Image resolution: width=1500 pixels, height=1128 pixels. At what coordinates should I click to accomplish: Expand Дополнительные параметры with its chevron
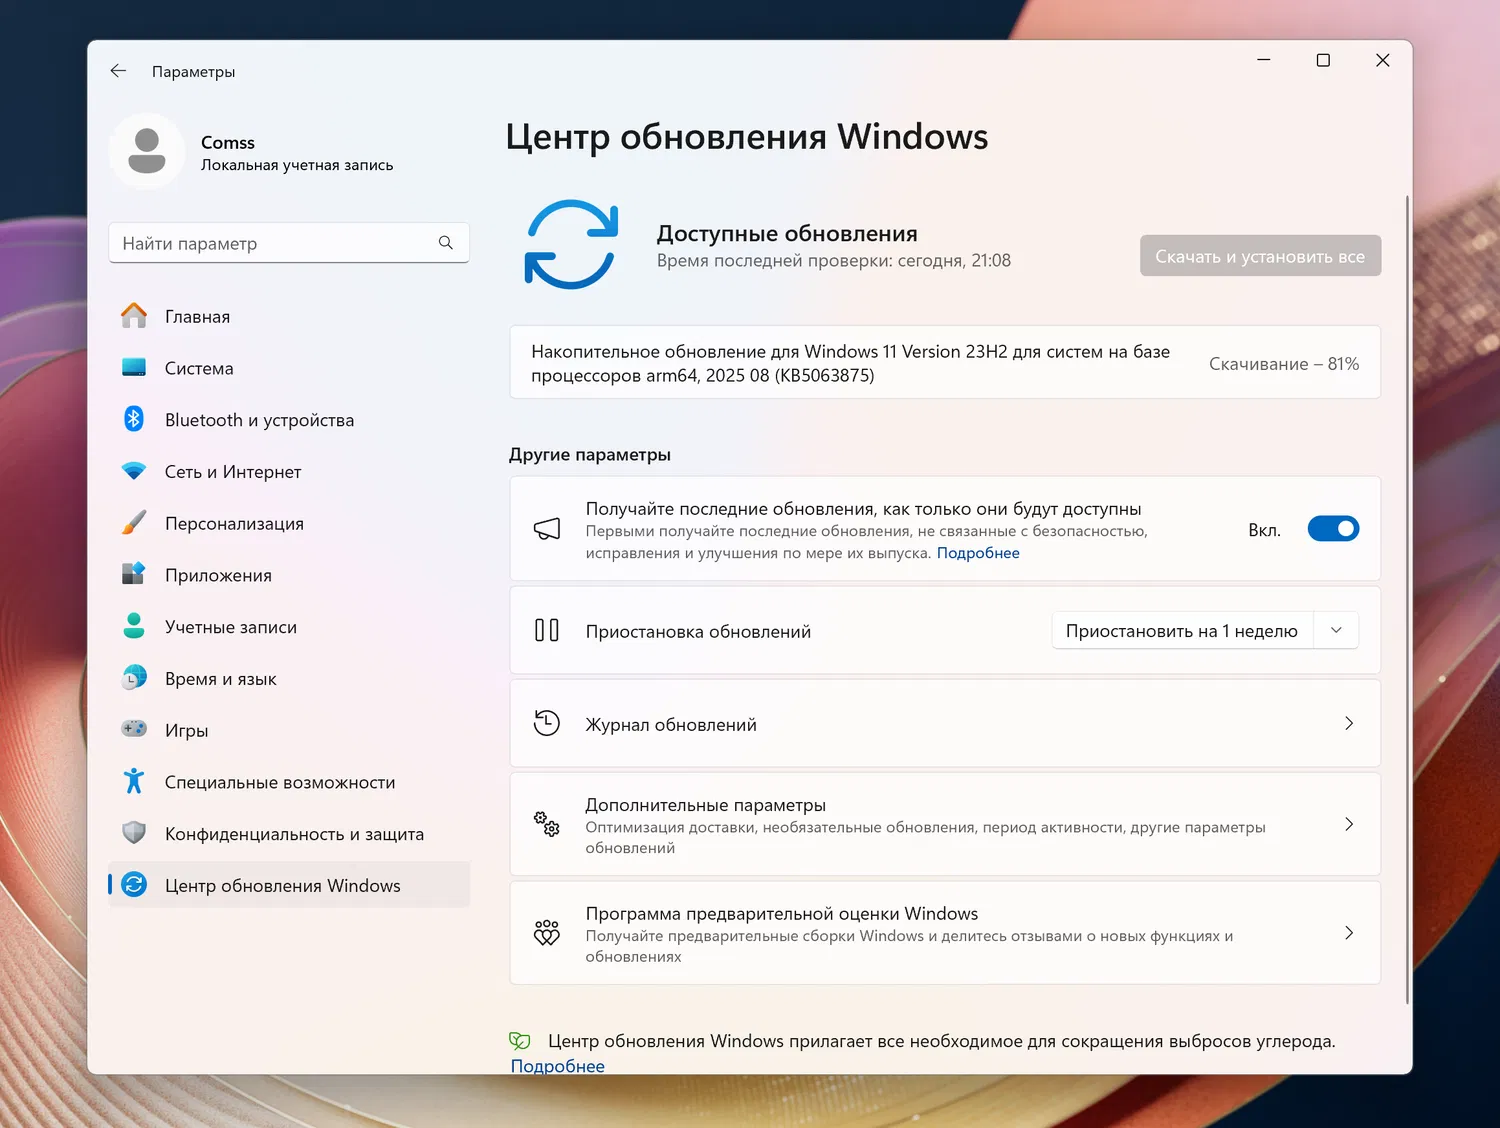(1349, 825)
